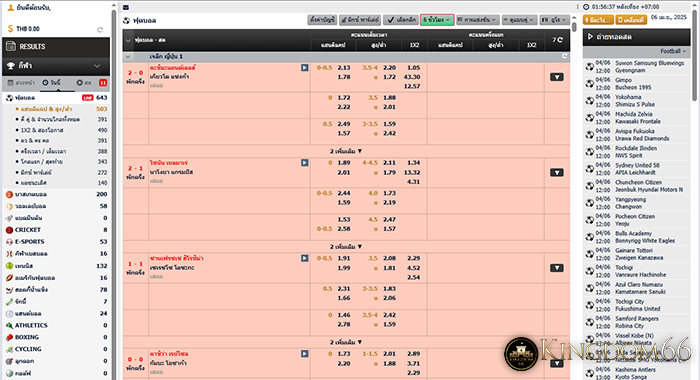Click the check-mark select league button

(401, 20)
